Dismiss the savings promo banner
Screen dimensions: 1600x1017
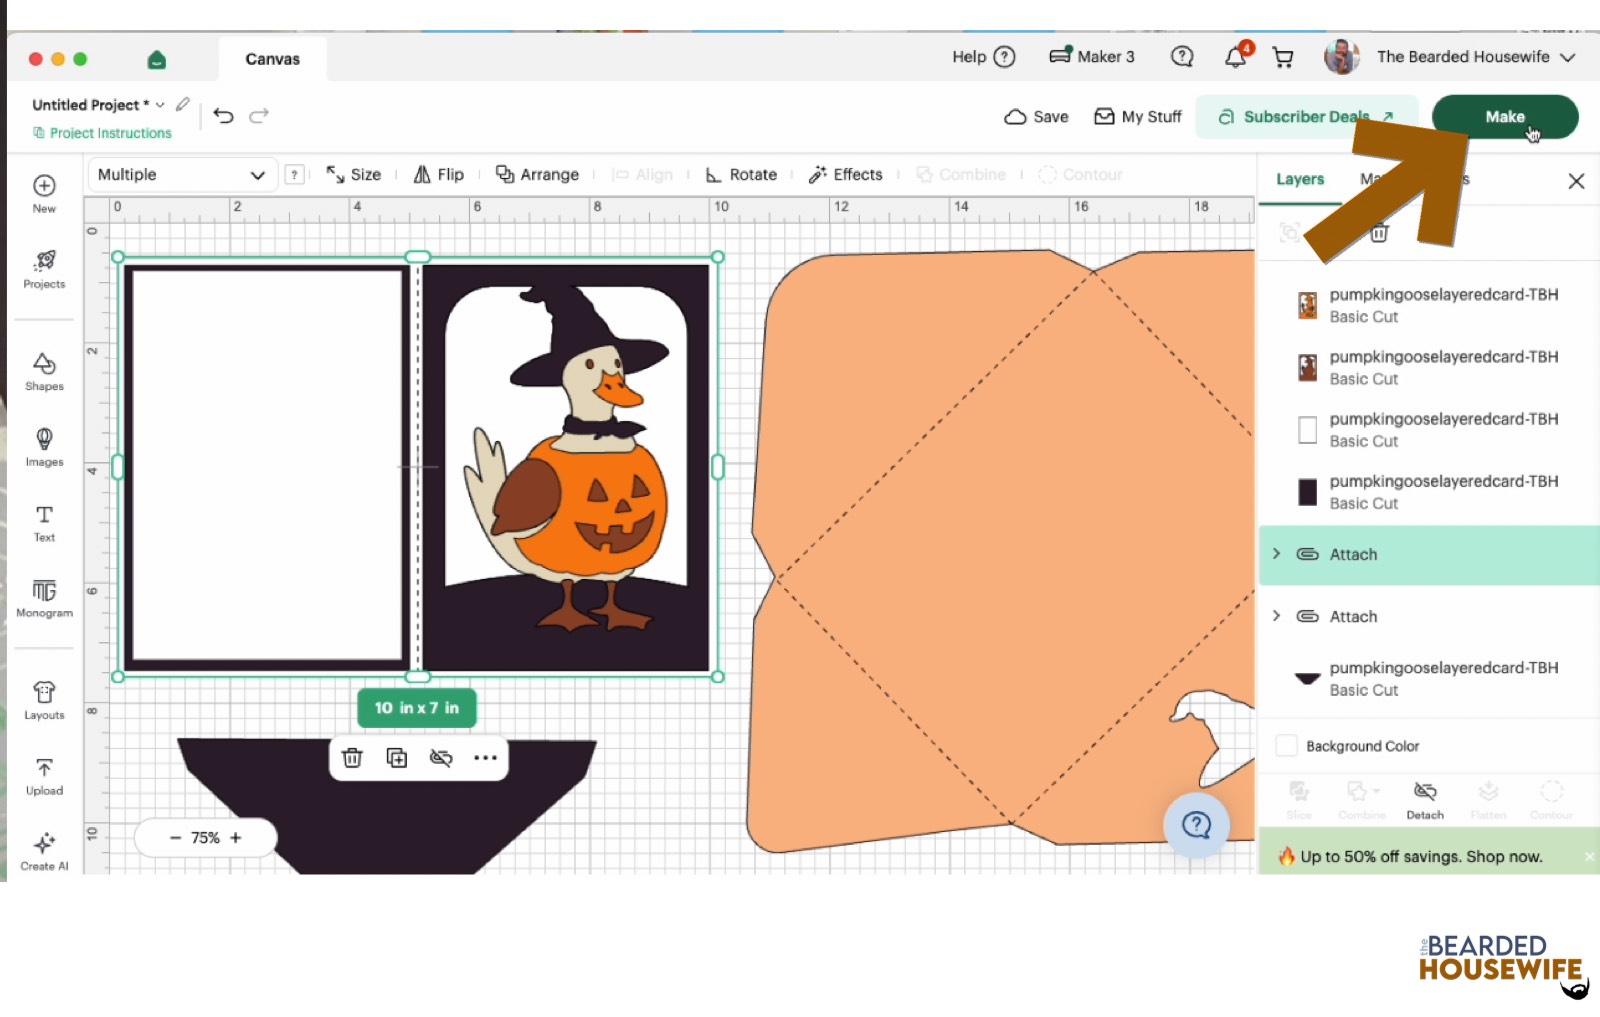click(1589, 857)
